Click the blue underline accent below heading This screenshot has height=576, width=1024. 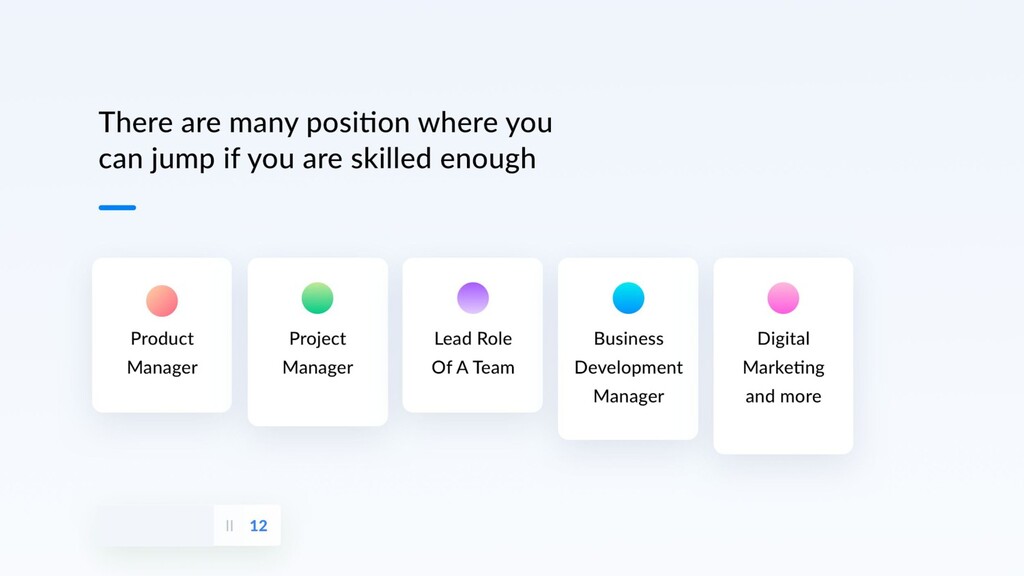click(118, 208)
